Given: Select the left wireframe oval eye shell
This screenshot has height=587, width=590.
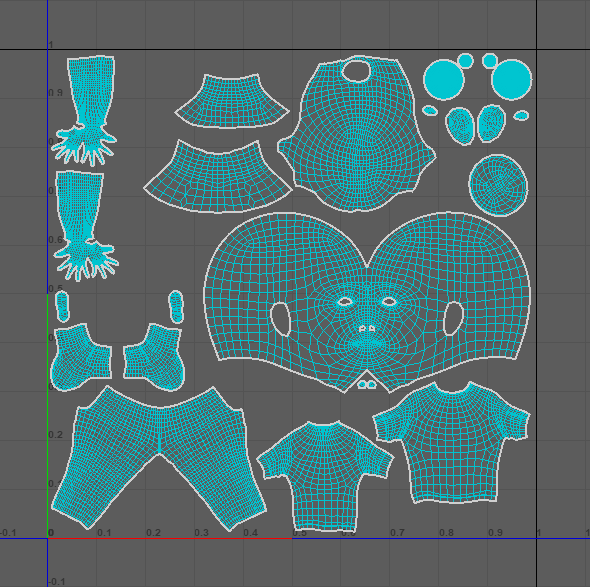Looking at the screenshot, I should pyautogui.click(x=460, y=126).
